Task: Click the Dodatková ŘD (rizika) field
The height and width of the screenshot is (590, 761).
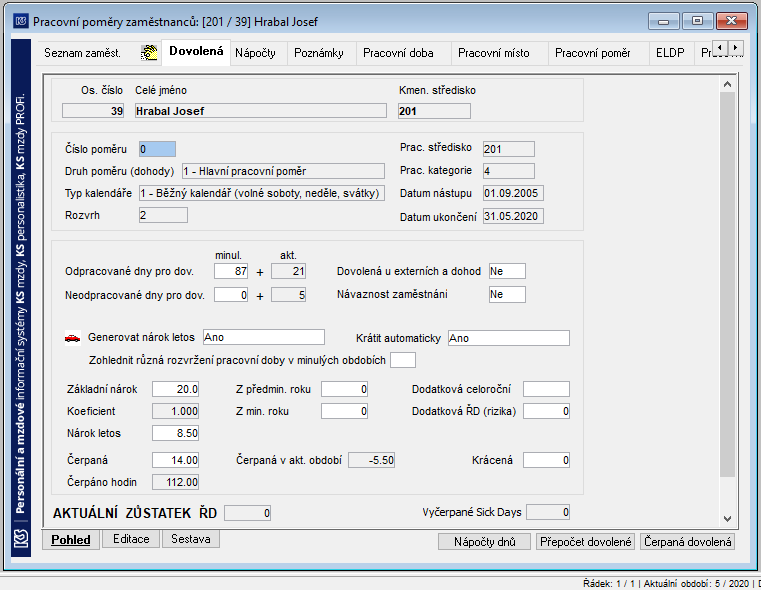Action: tap(546, 411)
